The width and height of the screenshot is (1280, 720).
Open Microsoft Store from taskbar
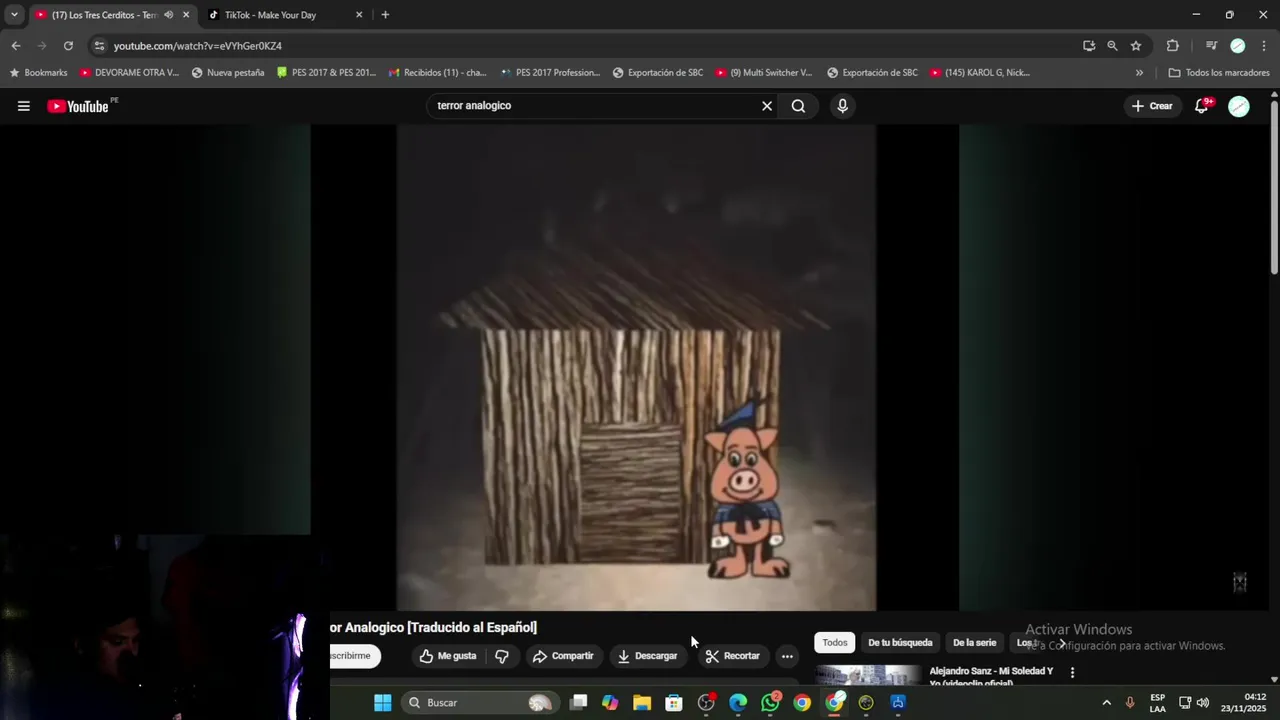pos(674,703)
